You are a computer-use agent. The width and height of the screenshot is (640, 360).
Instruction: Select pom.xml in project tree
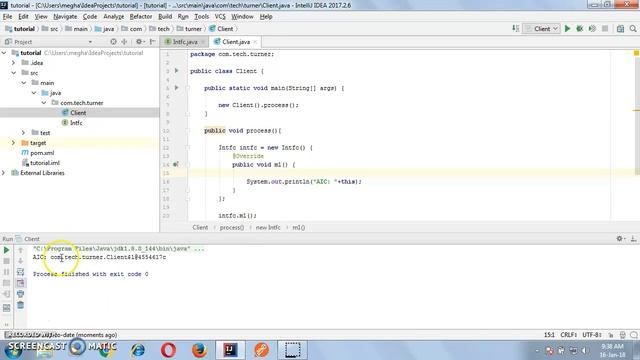[x=42, y=153]
